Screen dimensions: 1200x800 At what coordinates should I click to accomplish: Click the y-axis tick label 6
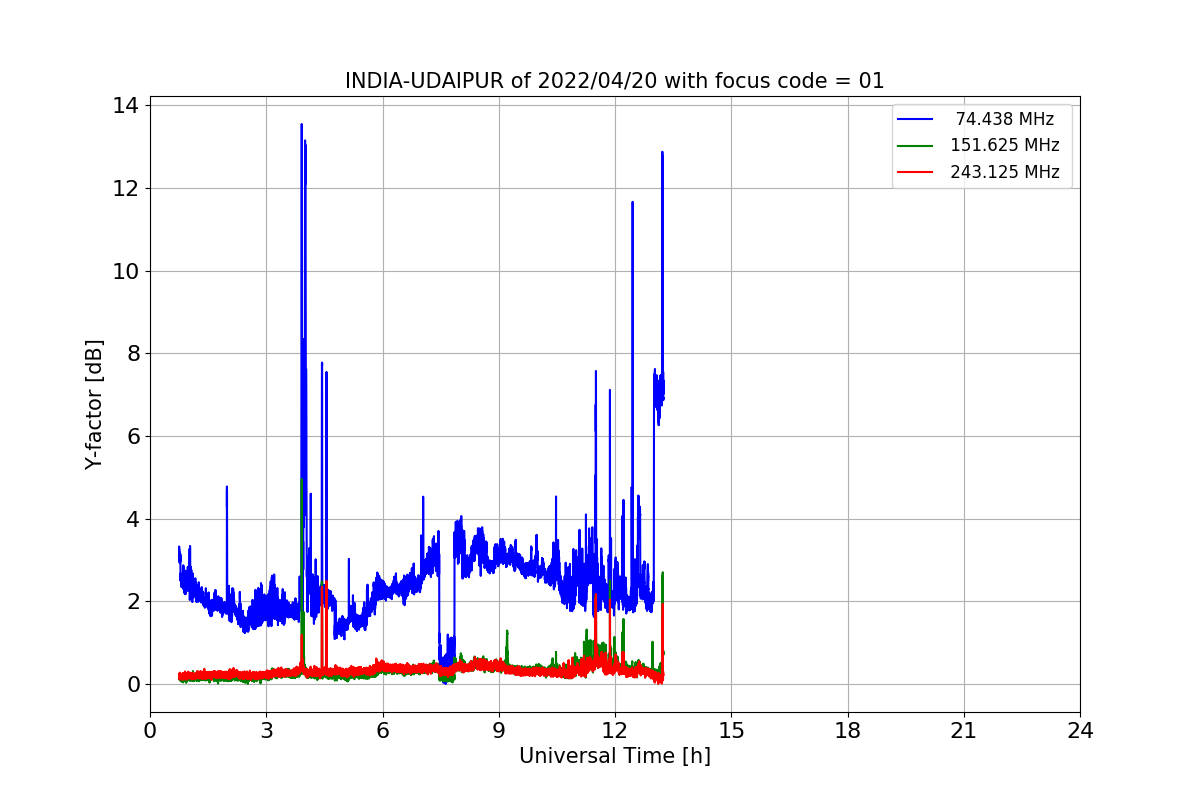tap(134, 436)
